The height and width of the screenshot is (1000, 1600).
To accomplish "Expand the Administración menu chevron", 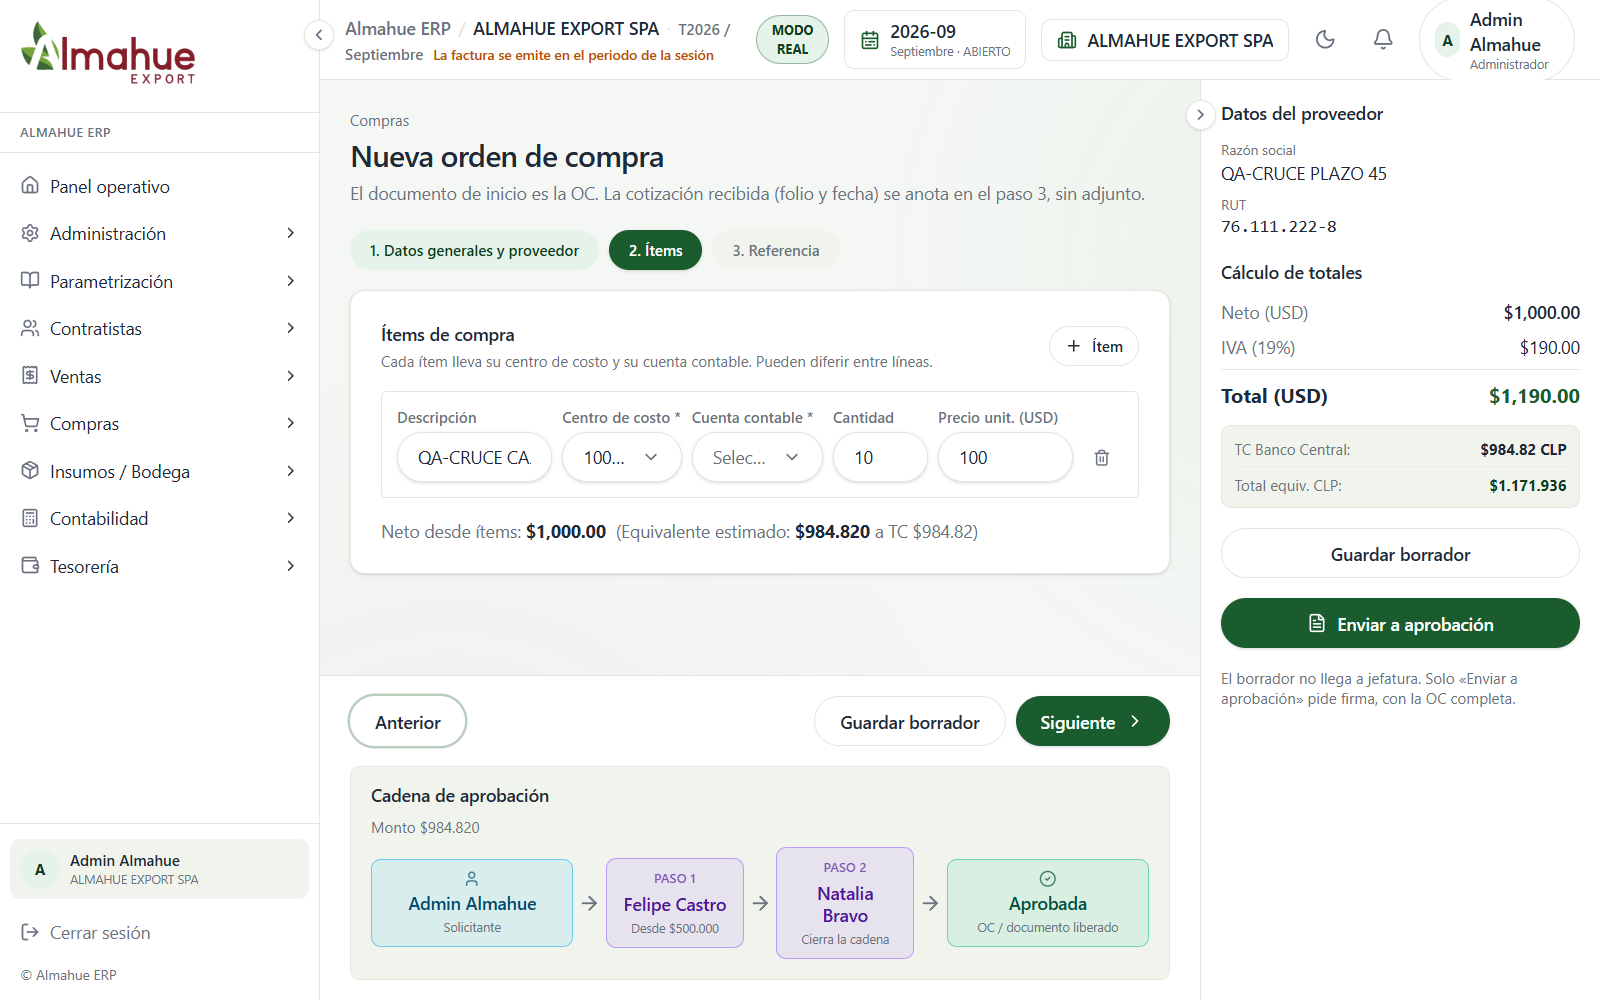I will pos(291,233).
